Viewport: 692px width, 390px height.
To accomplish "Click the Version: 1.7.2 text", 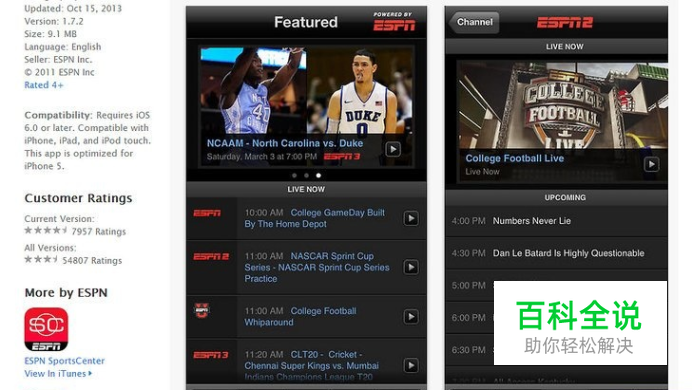I will pyautogui.click(x=54, y=21).
